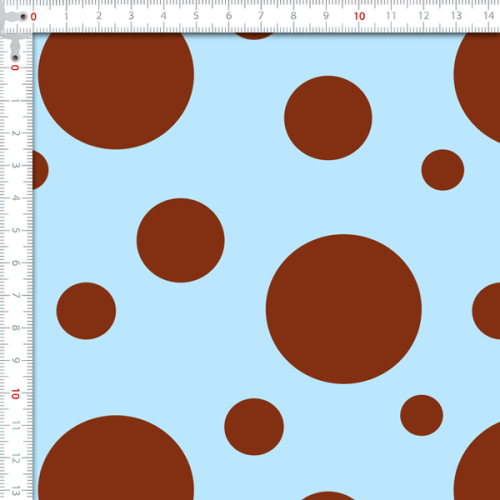Click number 3 on the top ruler
The height and width of the screenshot is (500, 500).
[131, 16]
